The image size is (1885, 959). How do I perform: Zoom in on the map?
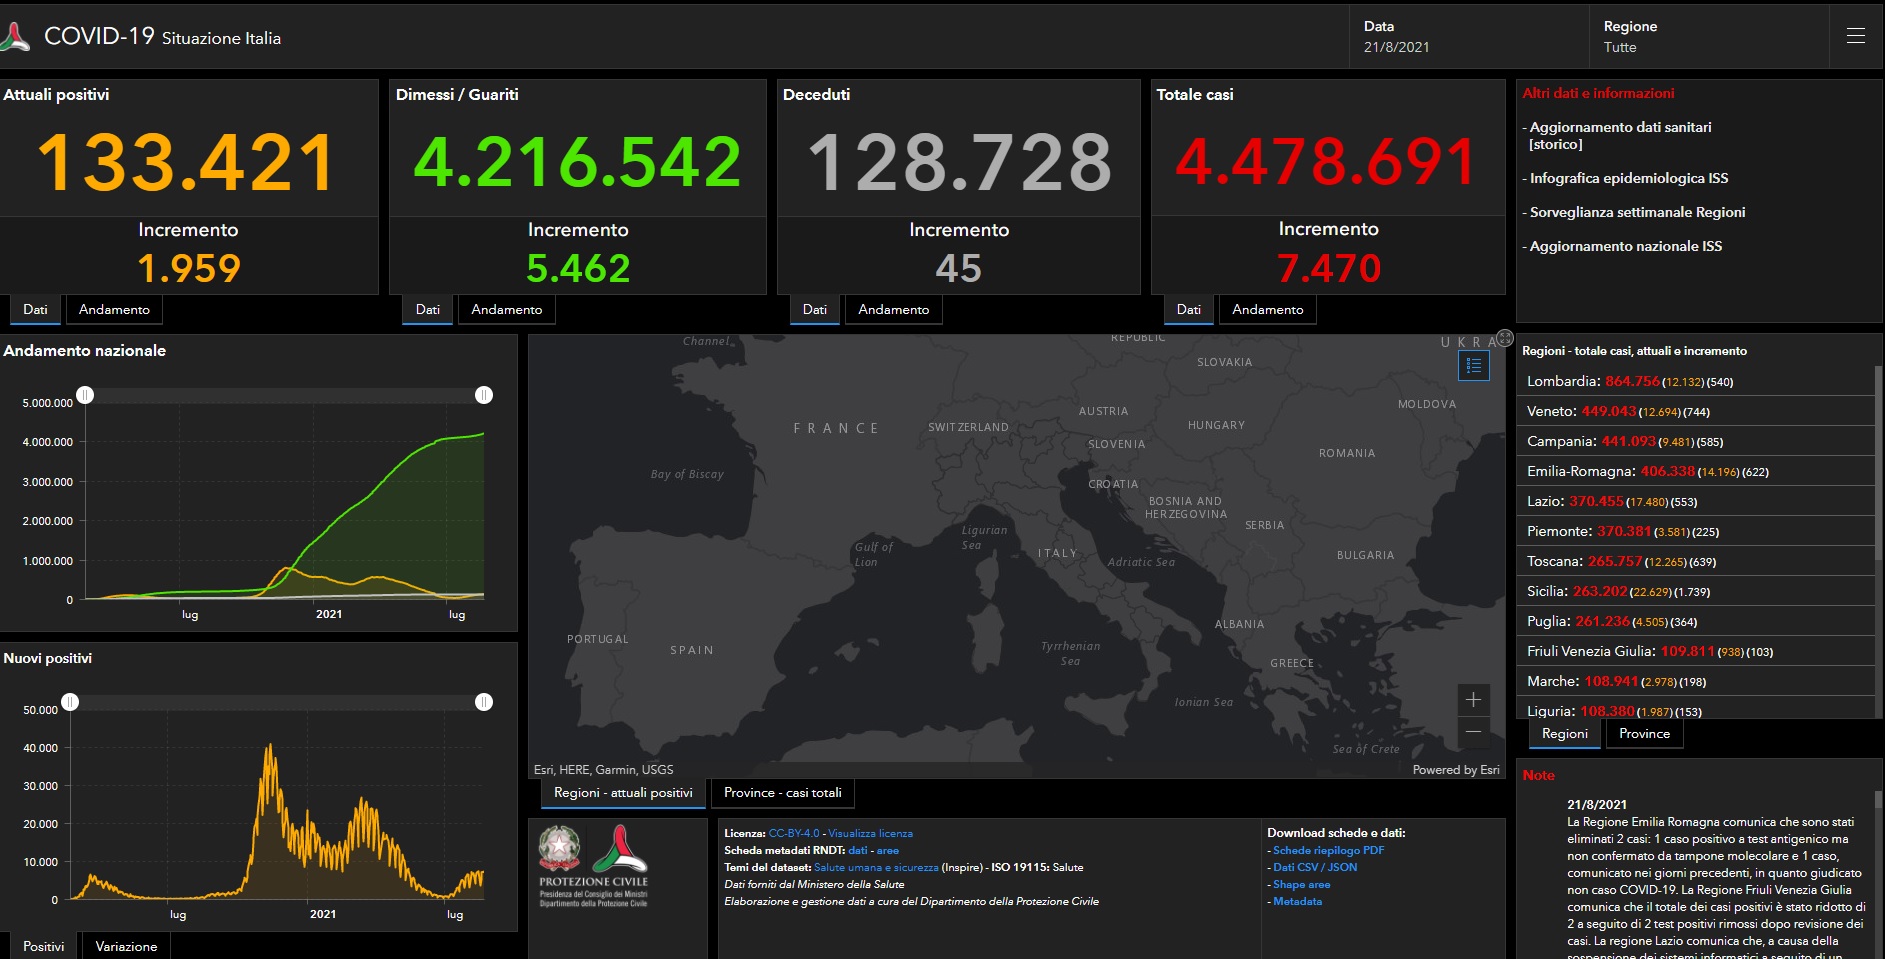click(x=1473, y=700)
